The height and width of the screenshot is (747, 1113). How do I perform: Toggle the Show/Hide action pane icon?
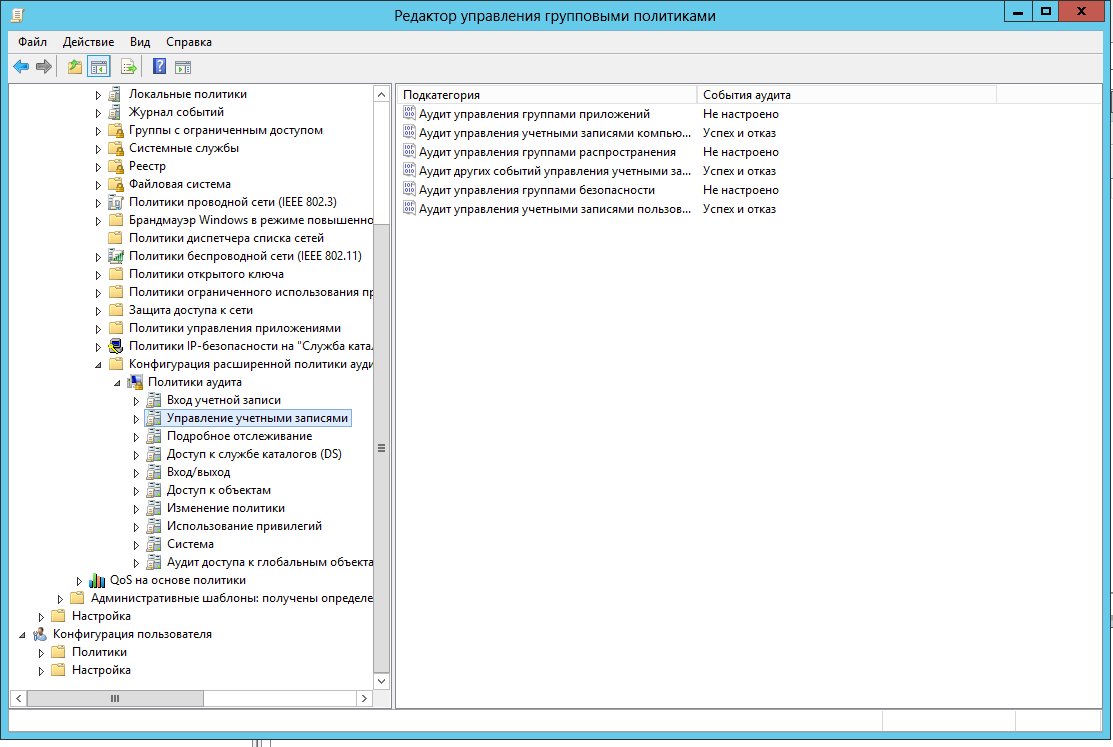click(183, 67)
